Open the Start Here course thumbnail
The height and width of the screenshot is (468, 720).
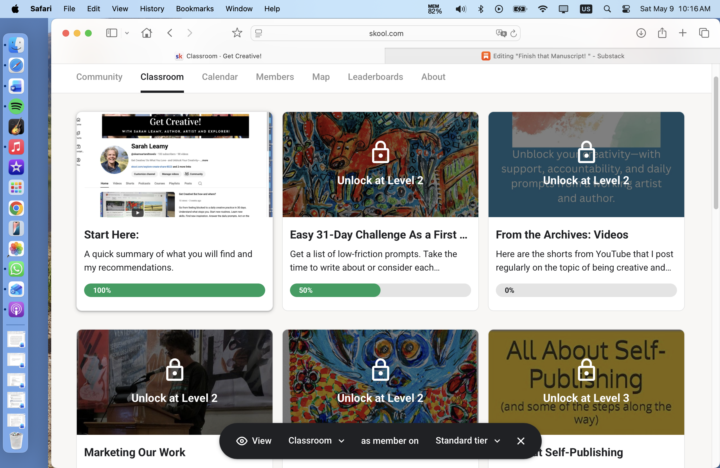174,164
